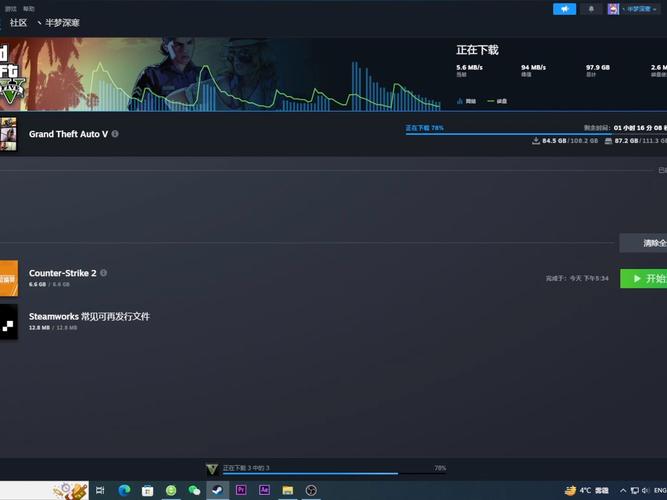Viewport: 667px width, 500px height.
Task: Click the 5.6 MB/s current speed value
Action: (469, 67)
